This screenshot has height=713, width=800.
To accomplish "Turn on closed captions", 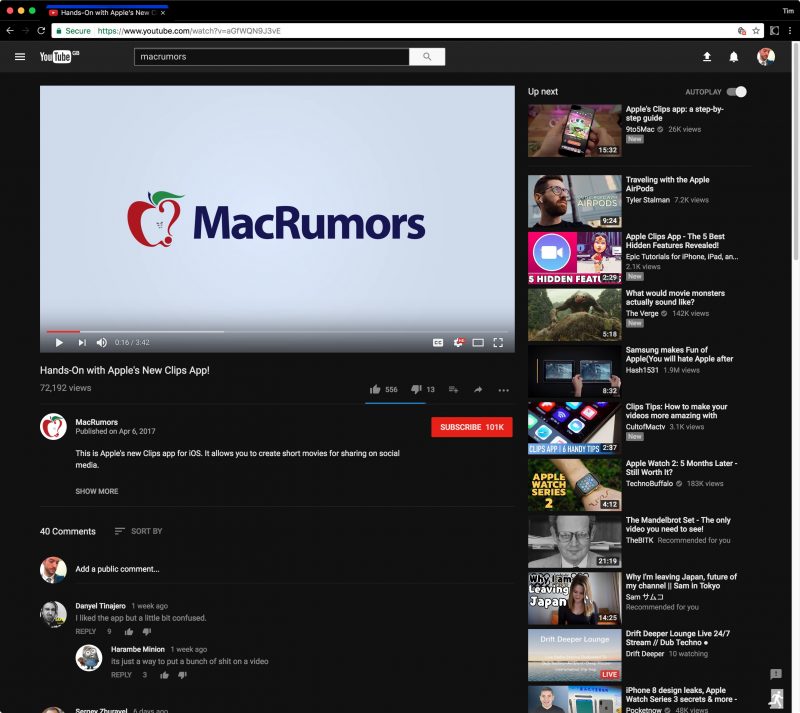I will [x=438, y=342].
